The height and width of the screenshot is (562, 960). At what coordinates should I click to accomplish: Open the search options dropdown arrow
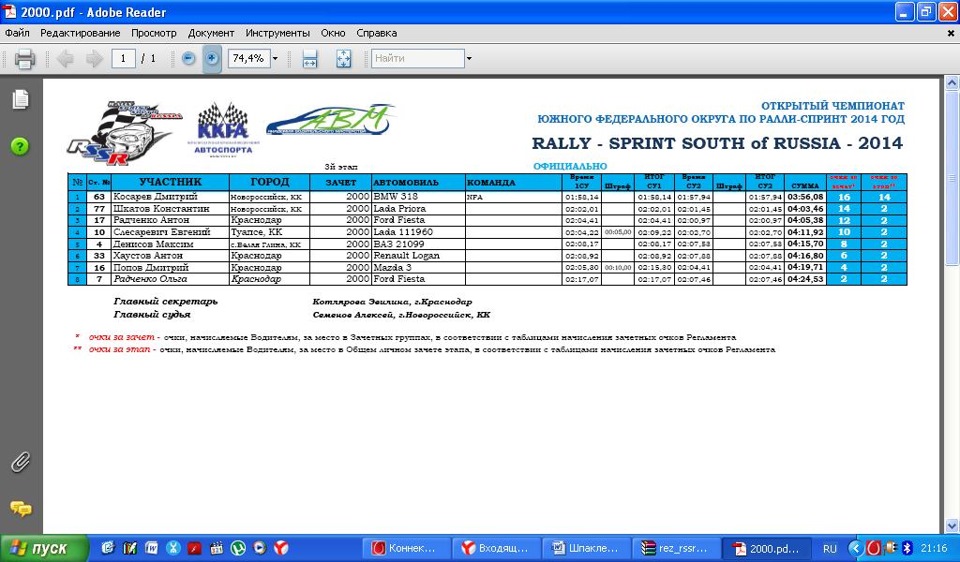(x=469, y=59)
